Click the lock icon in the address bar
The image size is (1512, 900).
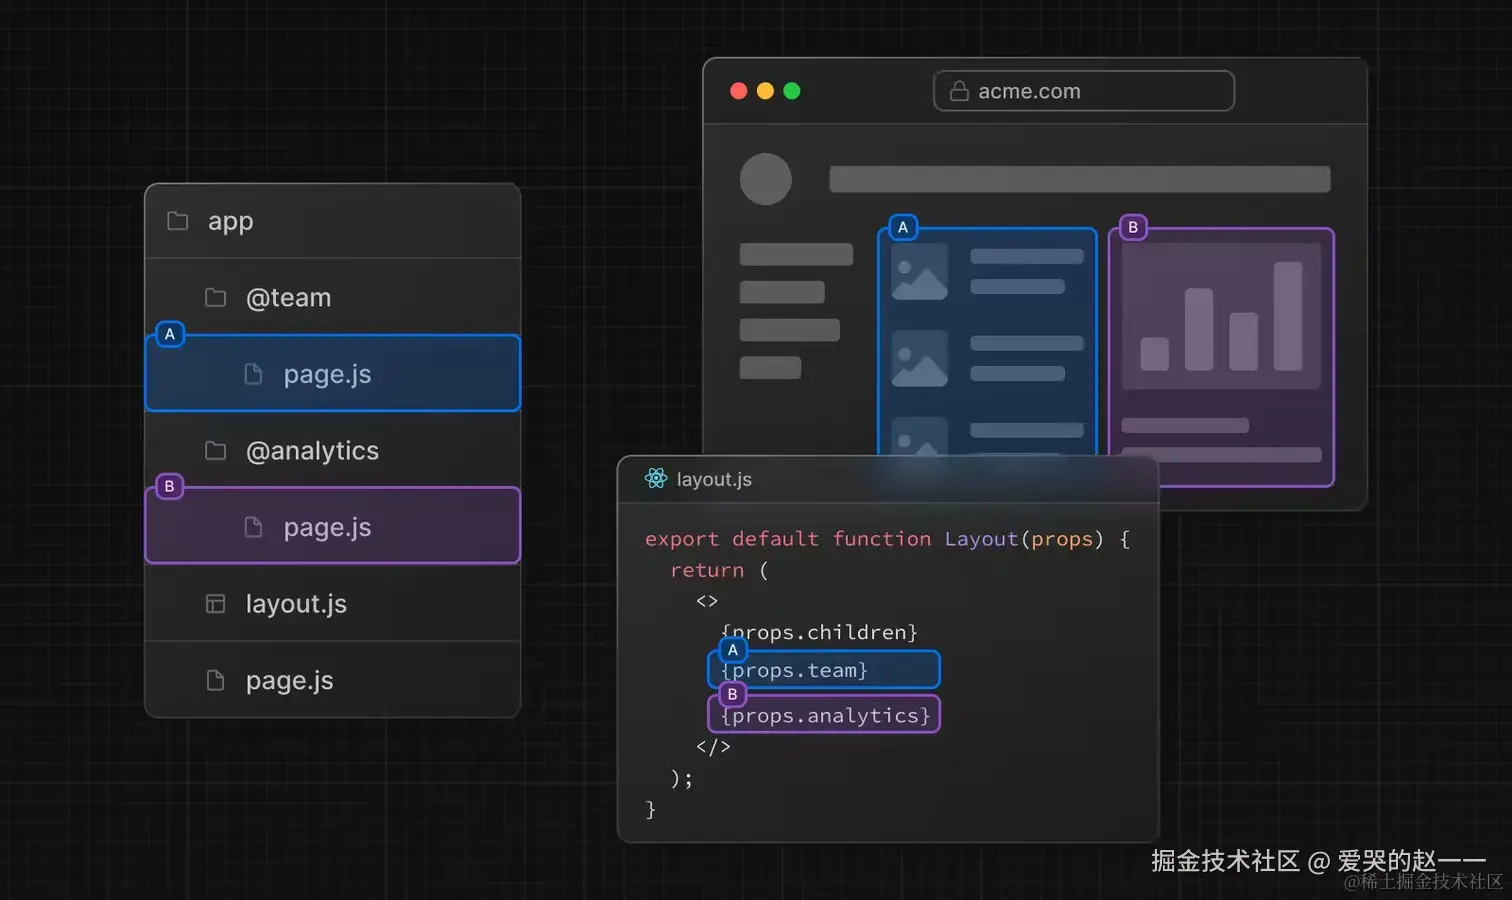click(x=959, y=91)
